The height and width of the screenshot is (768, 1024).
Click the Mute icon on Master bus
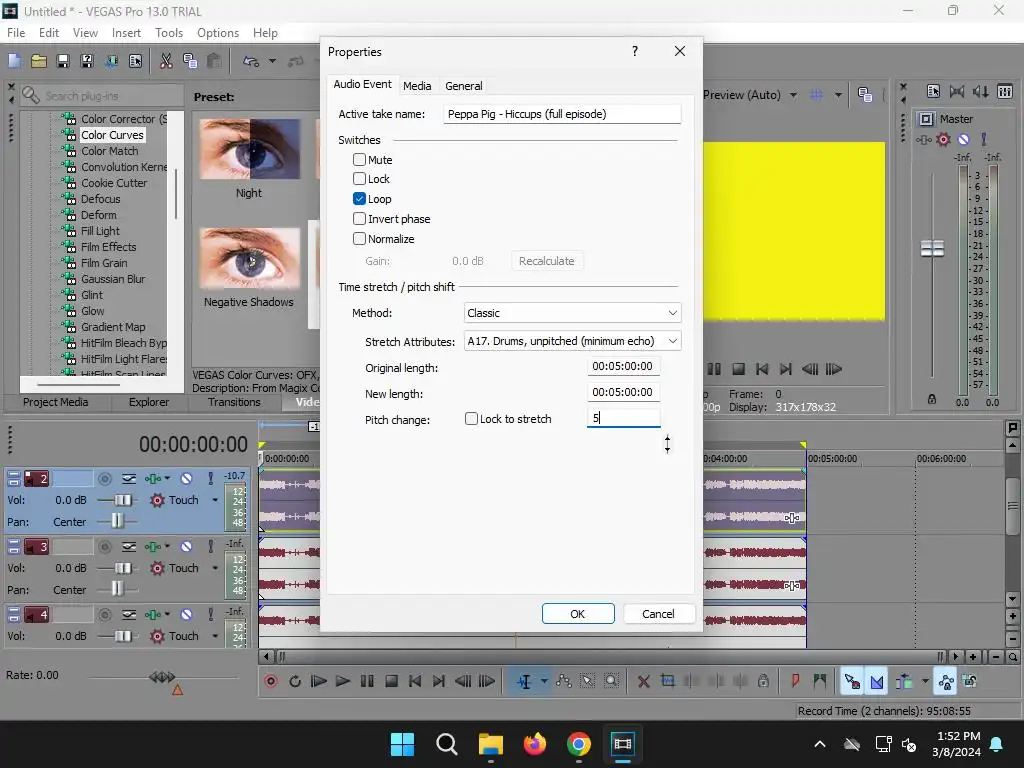click(964, 139)
